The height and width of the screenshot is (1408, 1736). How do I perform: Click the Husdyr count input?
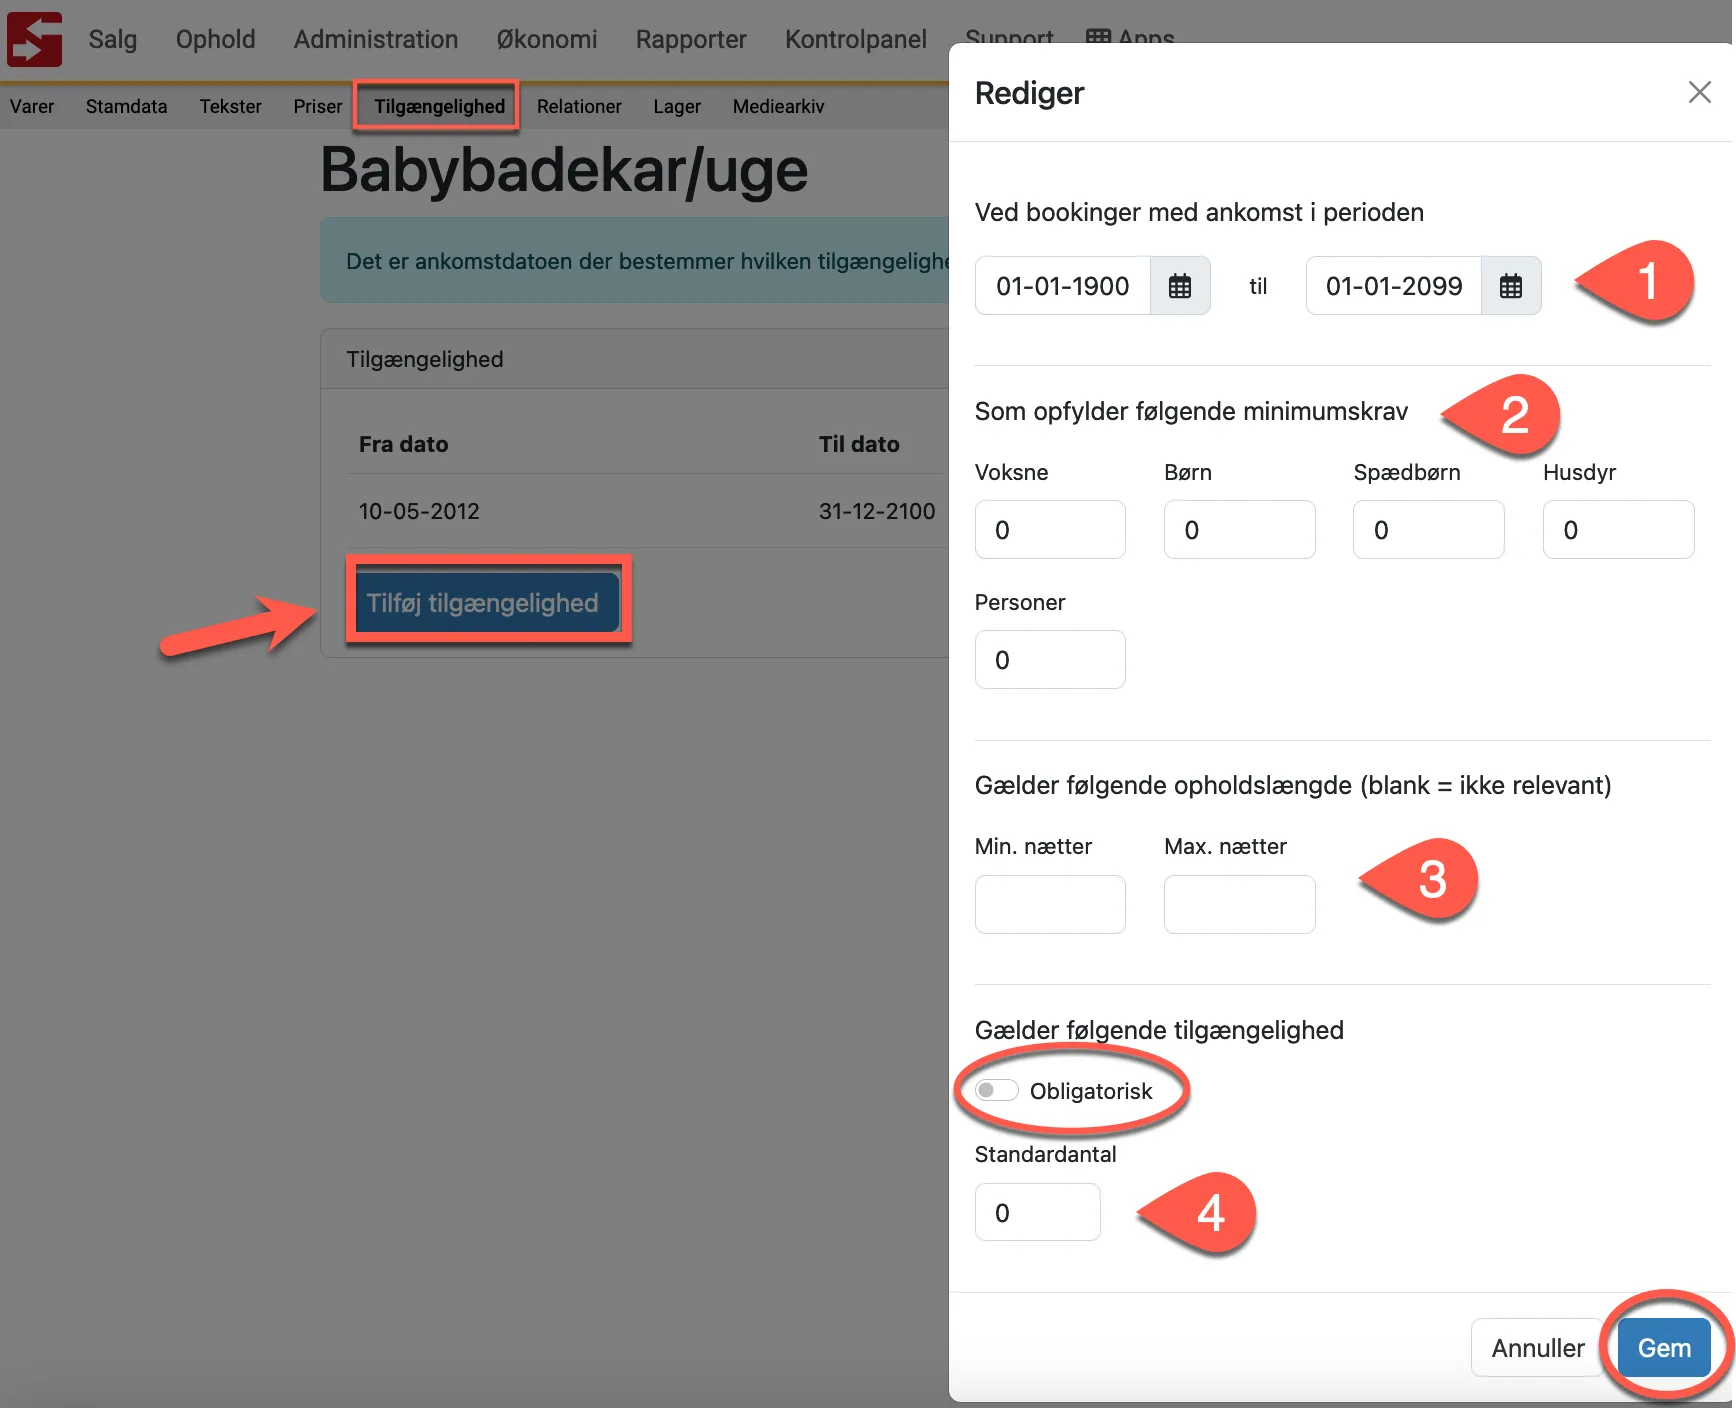(1618, 529)
